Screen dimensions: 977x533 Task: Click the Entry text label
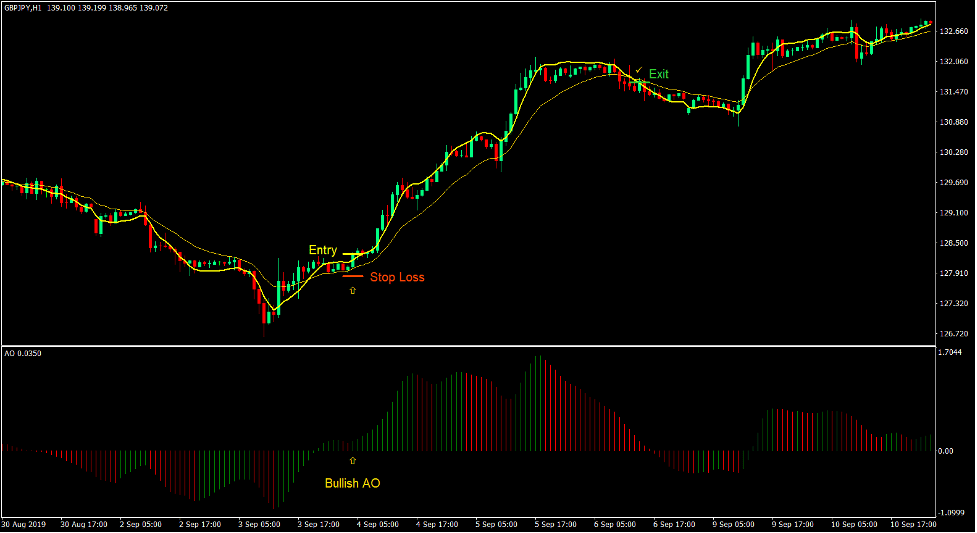click(323, 250)
